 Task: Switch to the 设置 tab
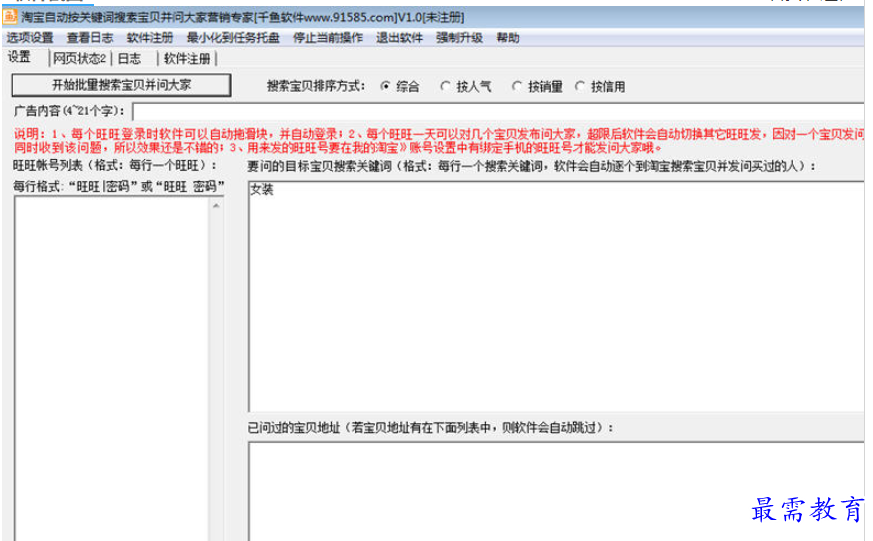click(x=20, y=57)
